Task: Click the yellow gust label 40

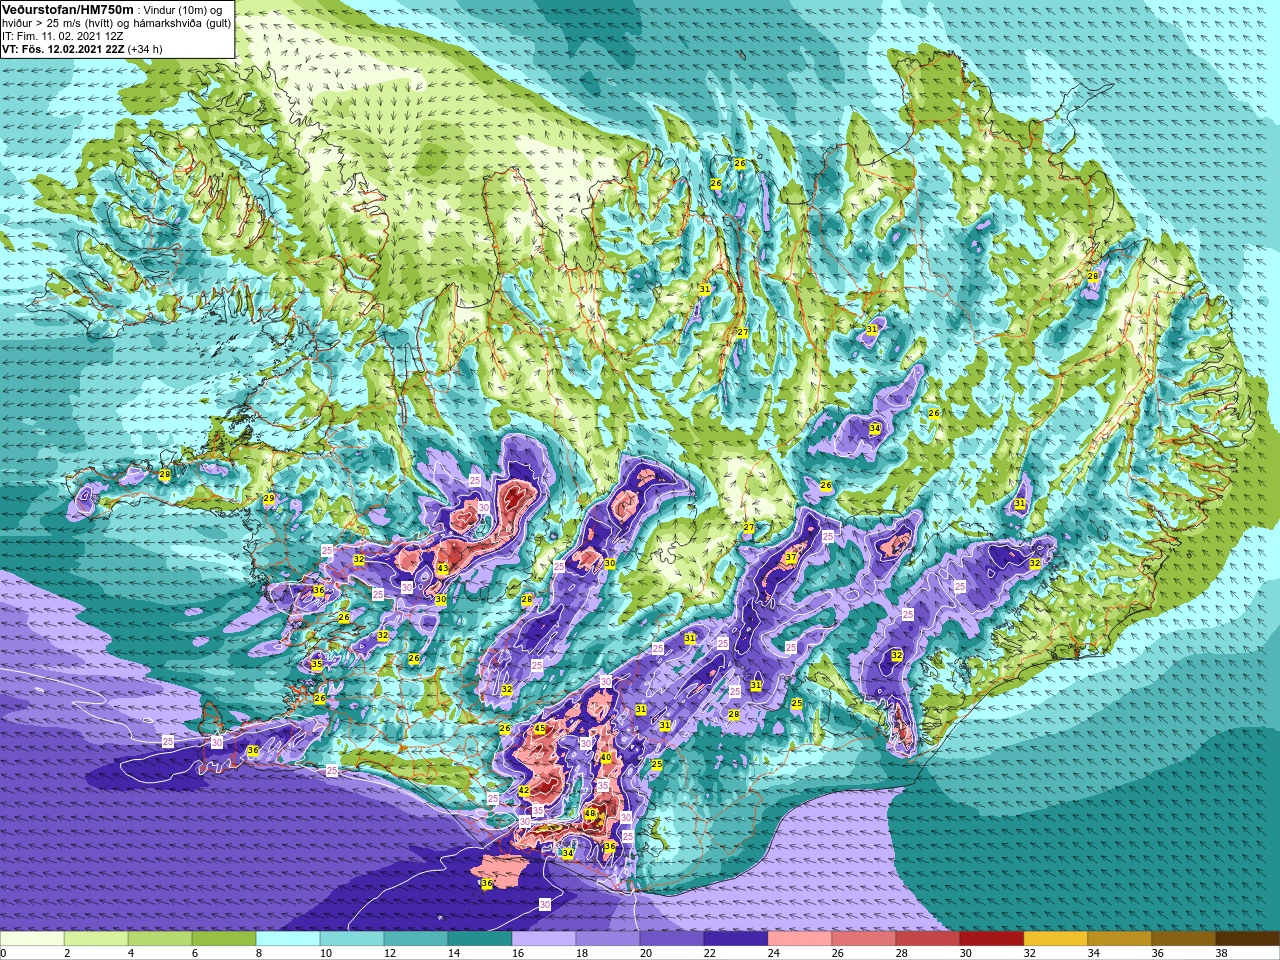Action: [x=605, y=758]
